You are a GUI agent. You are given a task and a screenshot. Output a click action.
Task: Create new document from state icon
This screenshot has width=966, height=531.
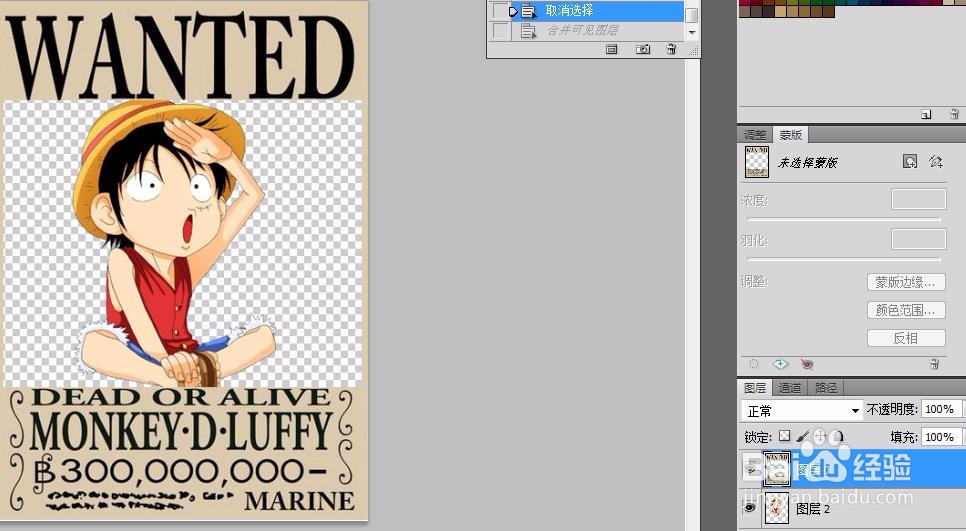pyautogui.click(x=612, y=49)
